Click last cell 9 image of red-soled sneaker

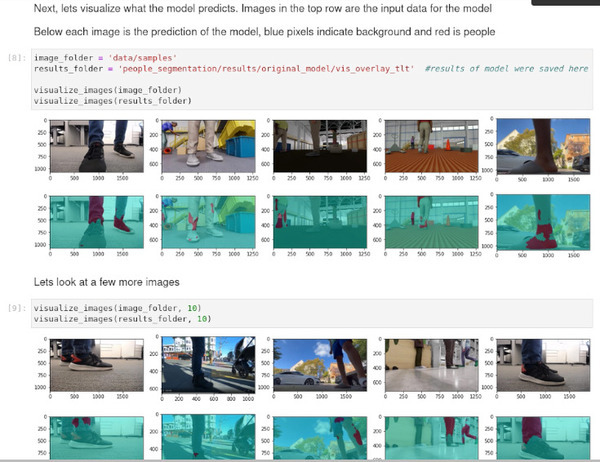click(x=541, y=364)
